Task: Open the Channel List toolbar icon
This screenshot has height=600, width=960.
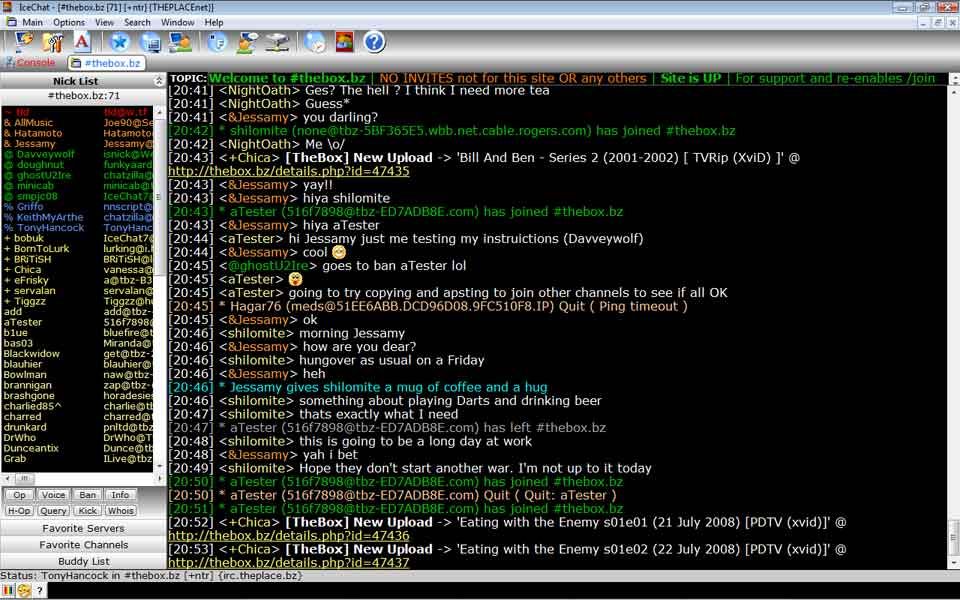Action: [152, 42]
